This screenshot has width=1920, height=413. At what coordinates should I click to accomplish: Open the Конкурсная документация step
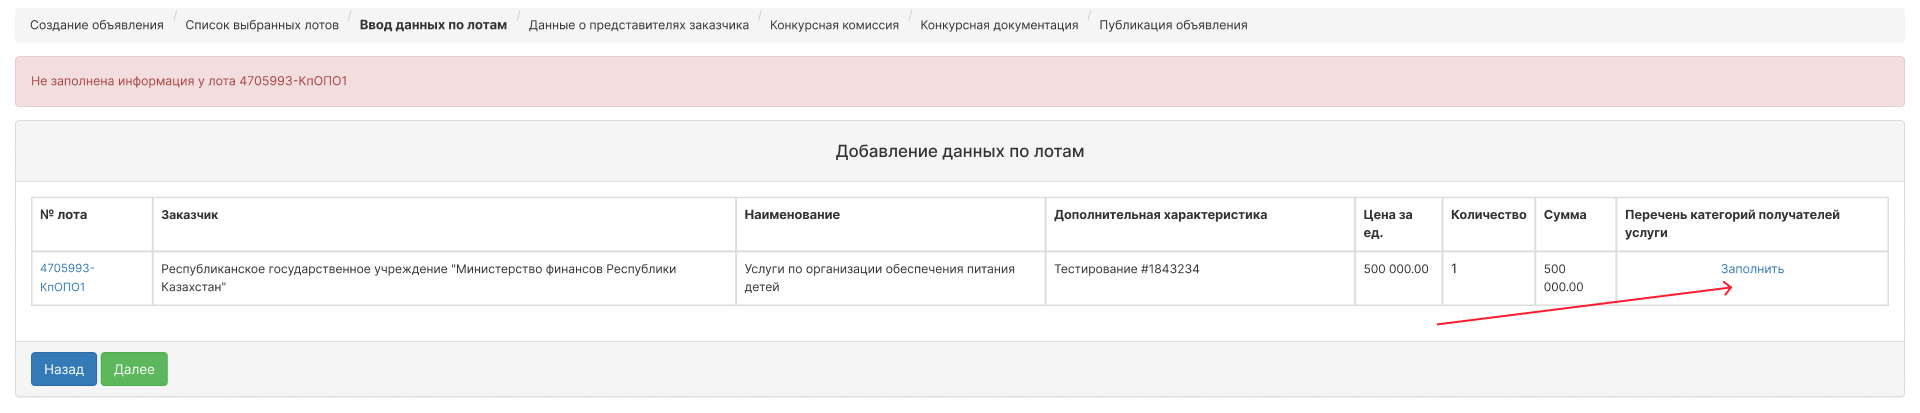click(999, 25)
